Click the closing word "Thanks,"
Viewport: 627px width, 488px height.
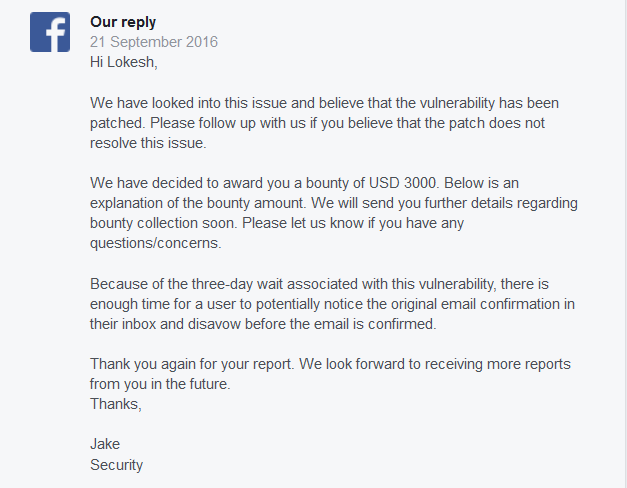coord(116,404)
